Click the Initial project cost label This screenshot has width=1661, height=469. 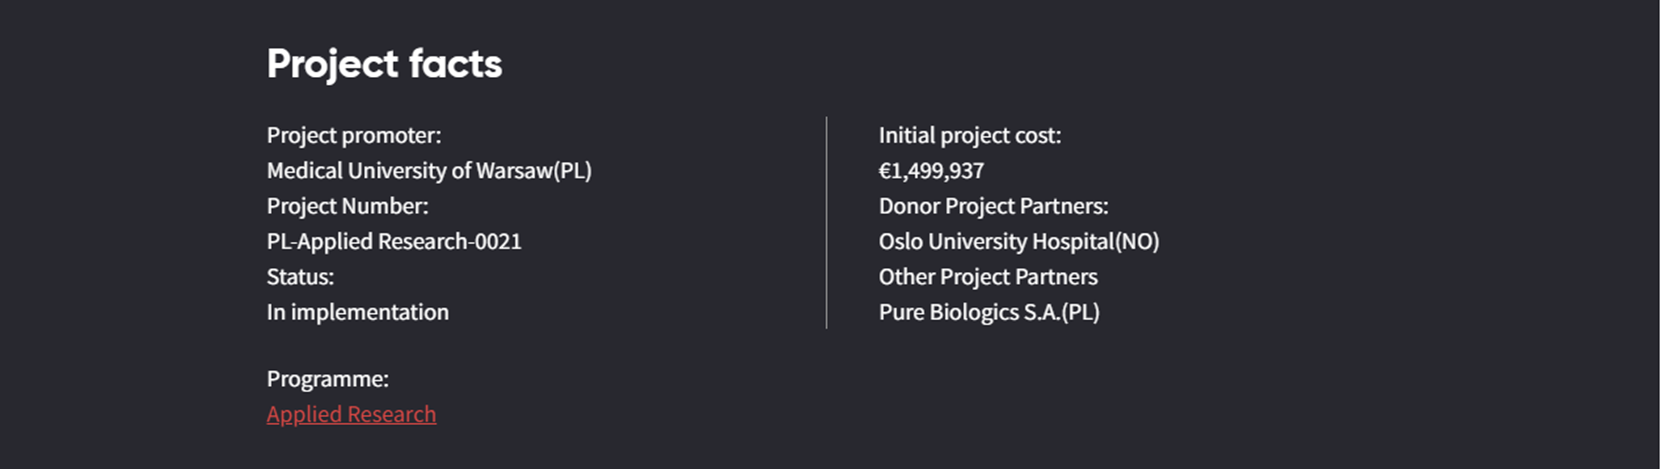970,135
